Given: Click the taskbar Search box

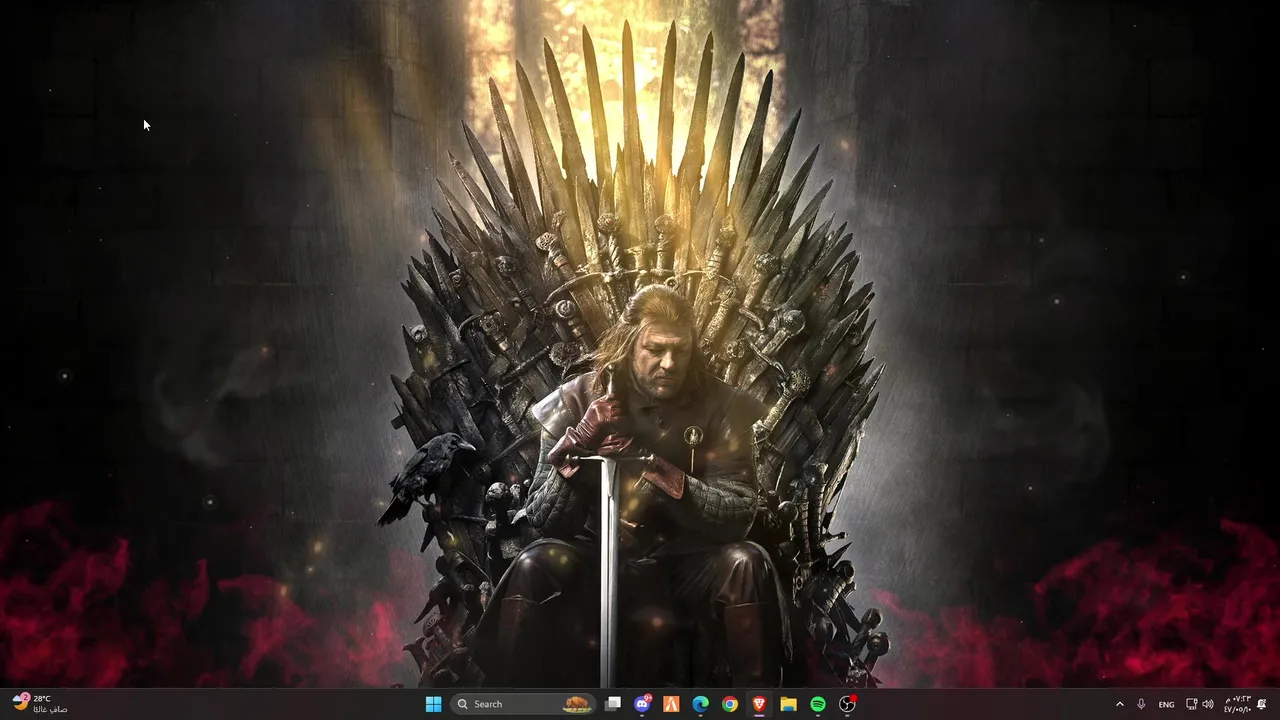Looking at the screenshot, I should [x=523, y=704].
